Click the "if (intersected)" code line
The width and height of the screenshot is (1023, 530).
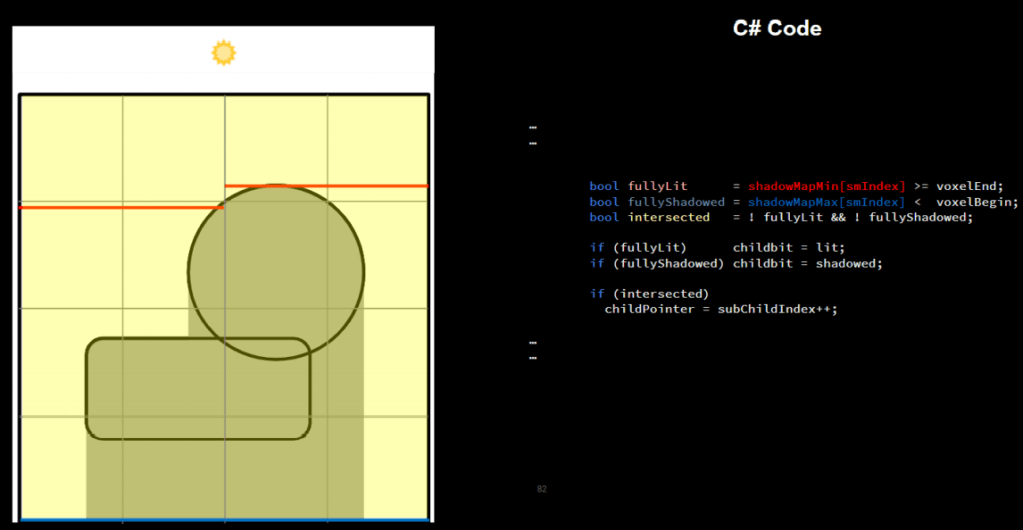click(x=648, y=293)
